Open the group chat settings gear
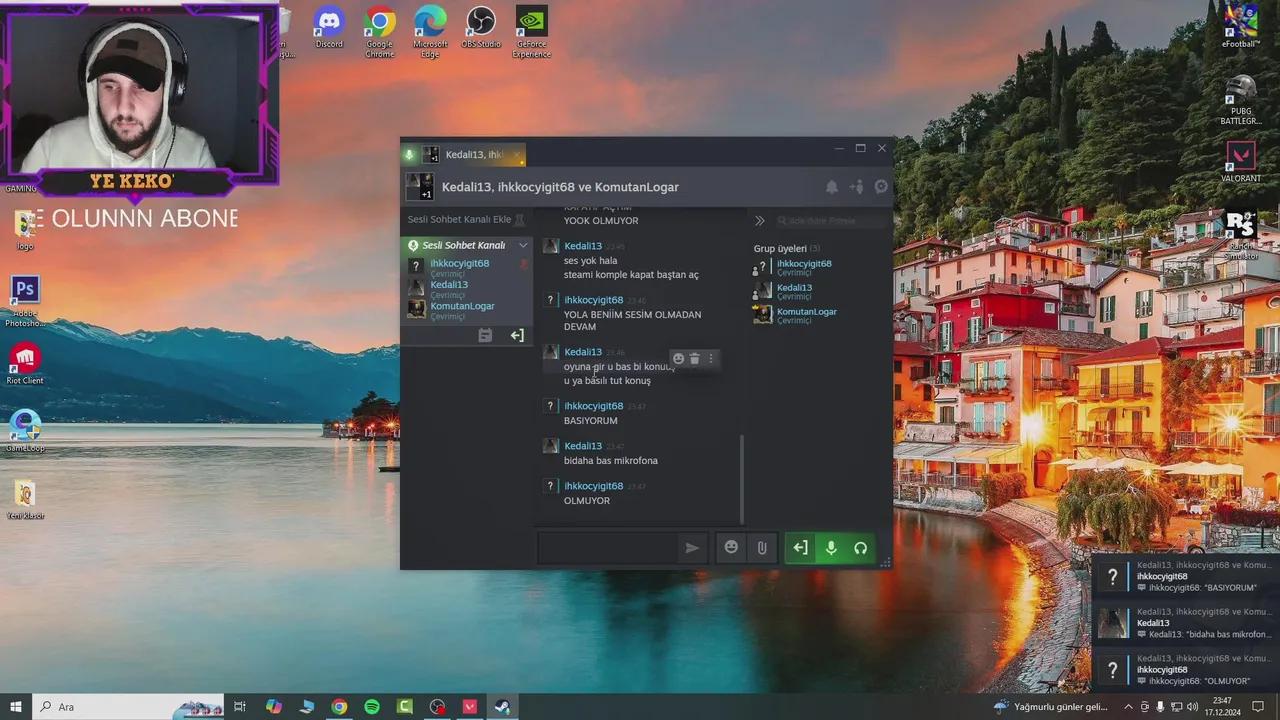 pyautogui.click(x=881, y=187)
